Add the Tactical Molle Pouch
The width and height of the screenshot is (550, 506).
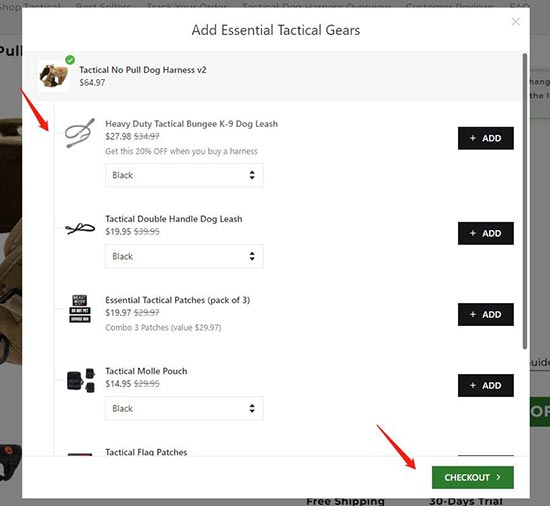[x=485, y=385]
